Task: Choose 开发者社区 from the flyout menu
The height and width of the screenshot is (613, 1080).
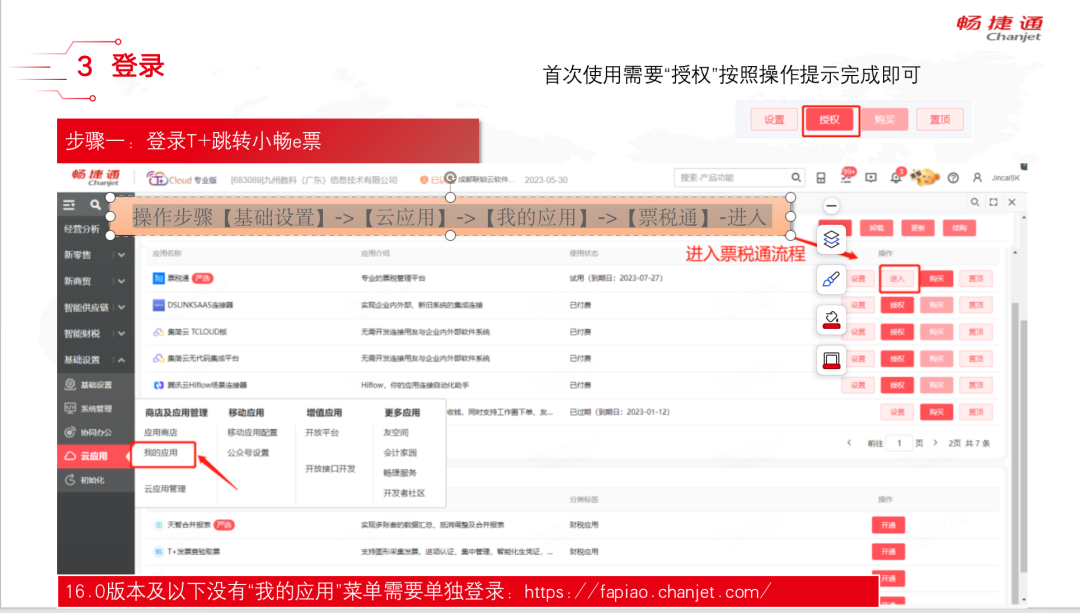Action: [x=404, y=493]
